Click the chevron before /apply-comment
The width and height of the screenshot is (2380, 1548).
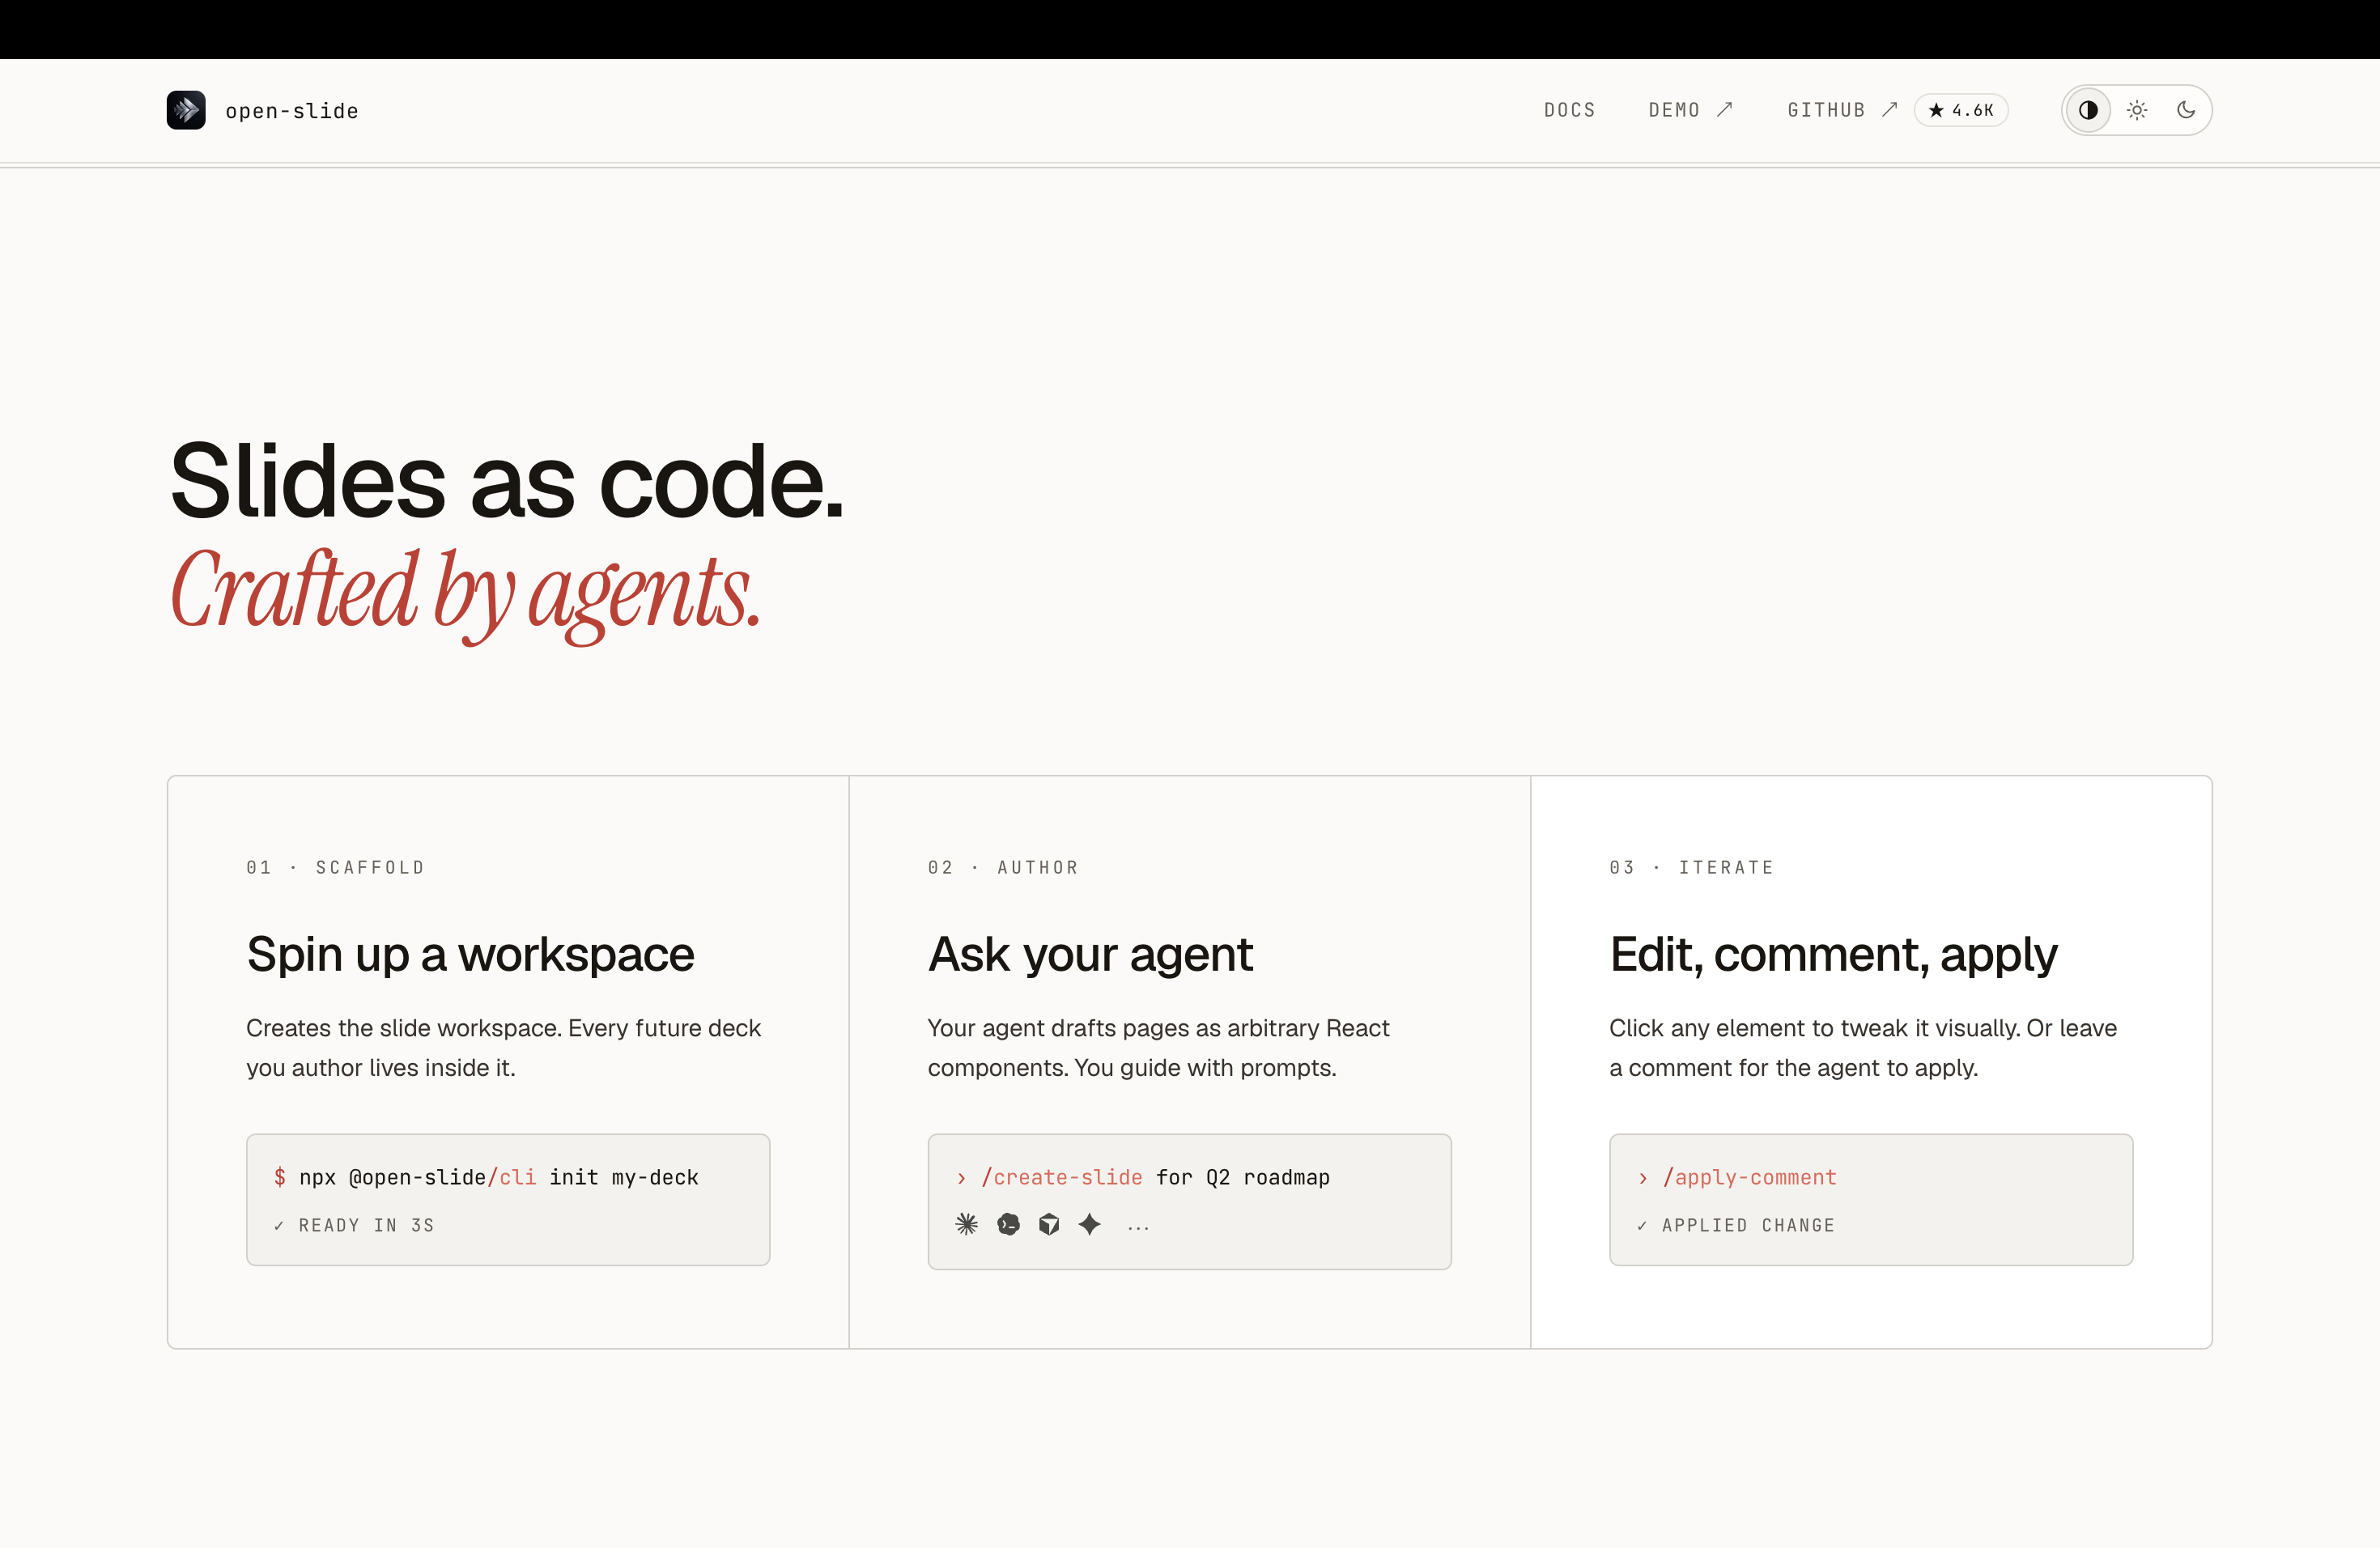coord(1643,1178)
